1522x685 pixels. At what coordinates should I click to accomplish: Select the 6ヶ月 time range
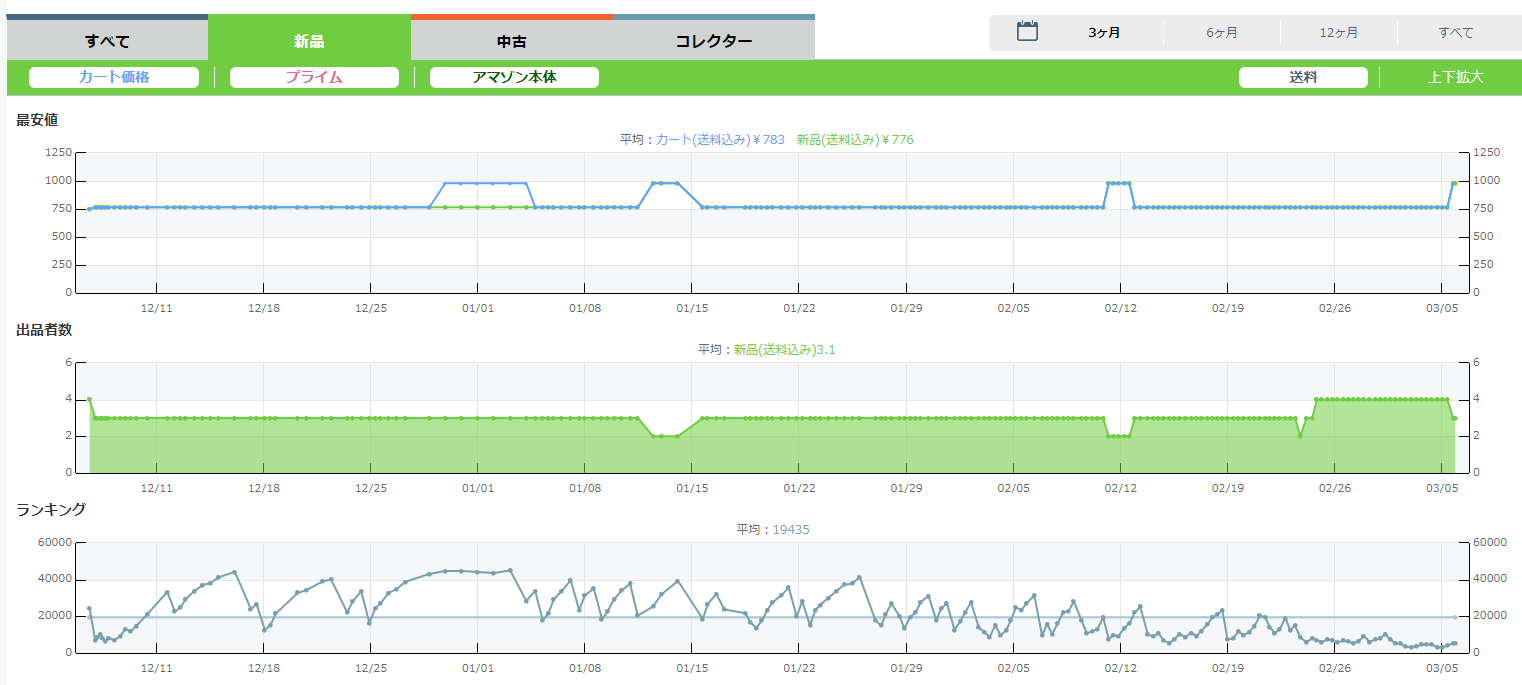coord(1221,33)
